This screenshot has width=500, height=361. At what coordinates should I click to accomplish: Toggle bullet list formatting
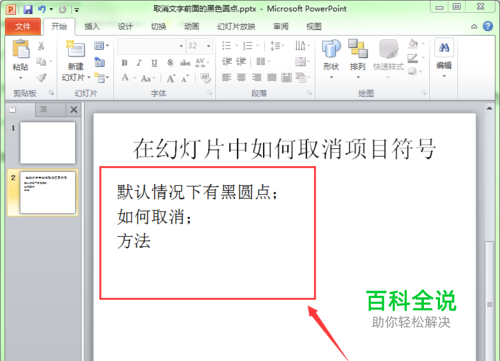227,45
